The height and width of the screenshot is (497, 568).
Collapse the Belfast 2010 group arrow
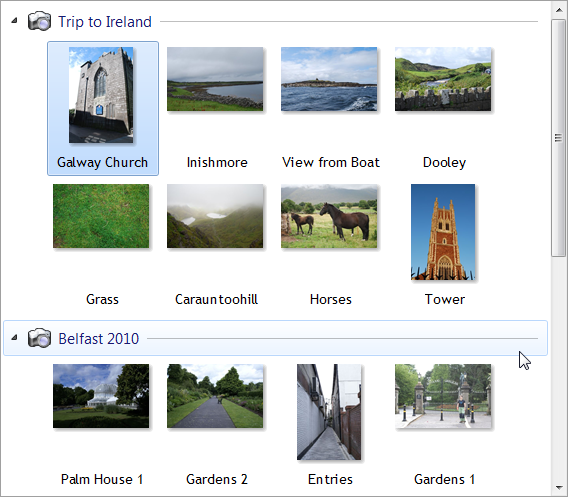click(14, 338)
